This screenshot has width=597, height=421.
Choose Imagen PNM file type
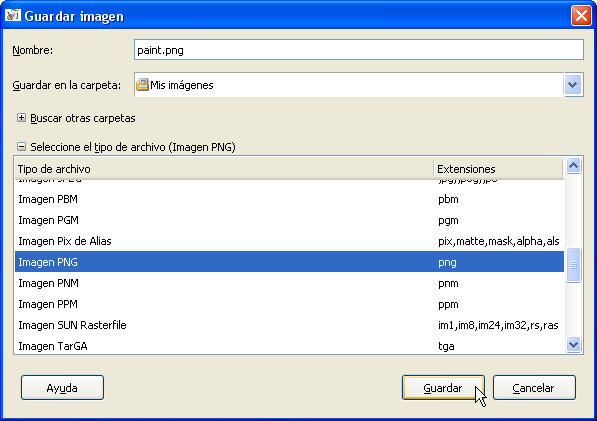pyautogui.click(x=289, y=283)
